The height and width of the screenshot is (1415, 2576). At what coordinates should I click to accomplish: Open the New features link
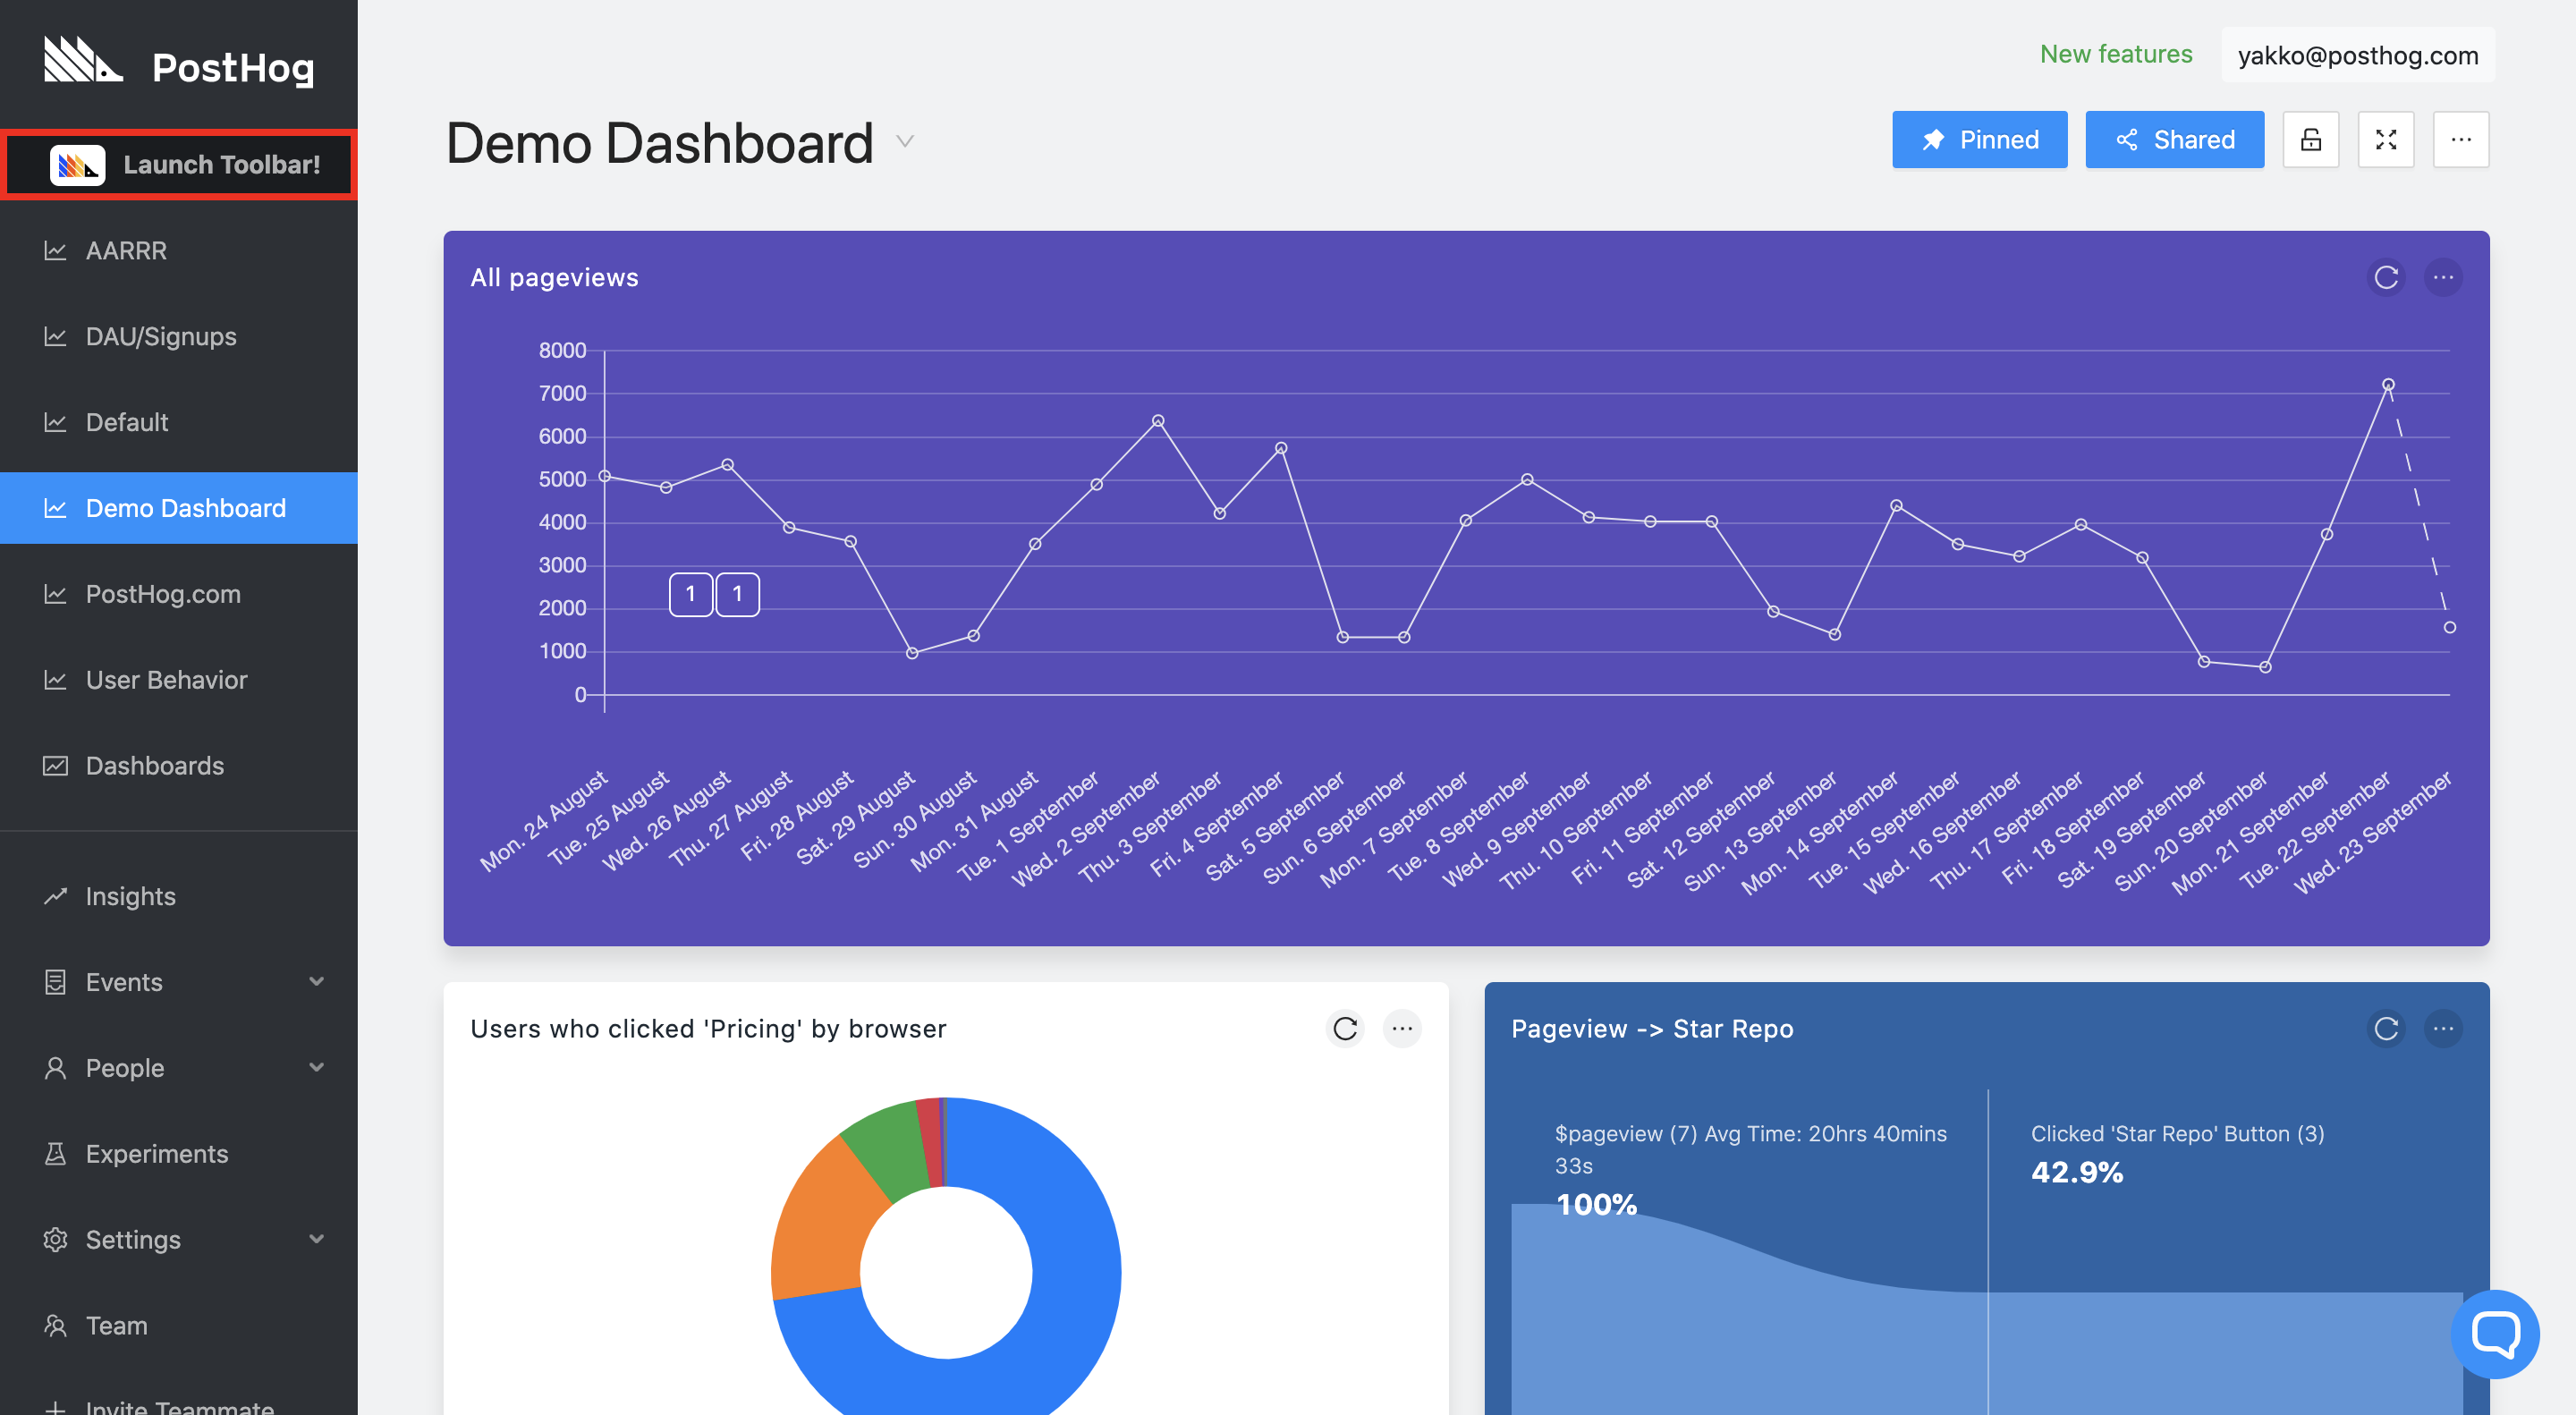(x=2115, y=55)
